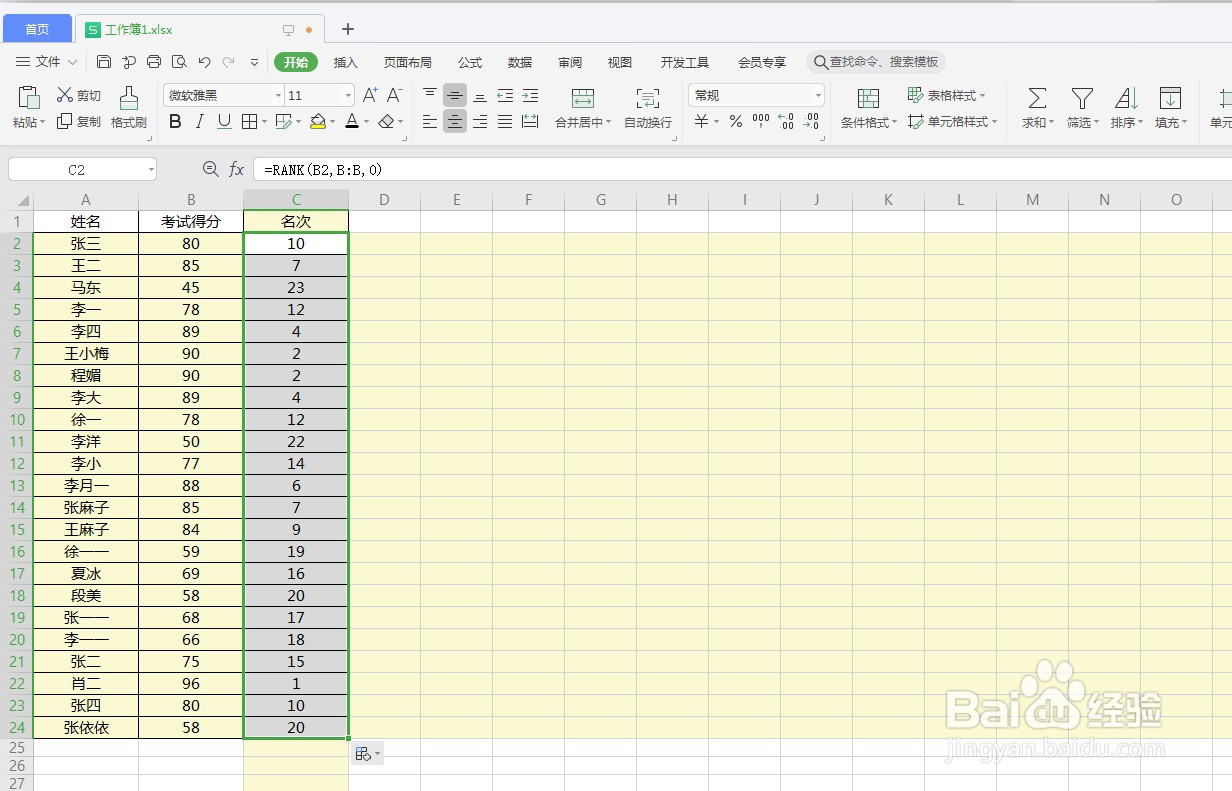
Task: Open font name dropdown 微软雅黑
Action: (278, 95)
